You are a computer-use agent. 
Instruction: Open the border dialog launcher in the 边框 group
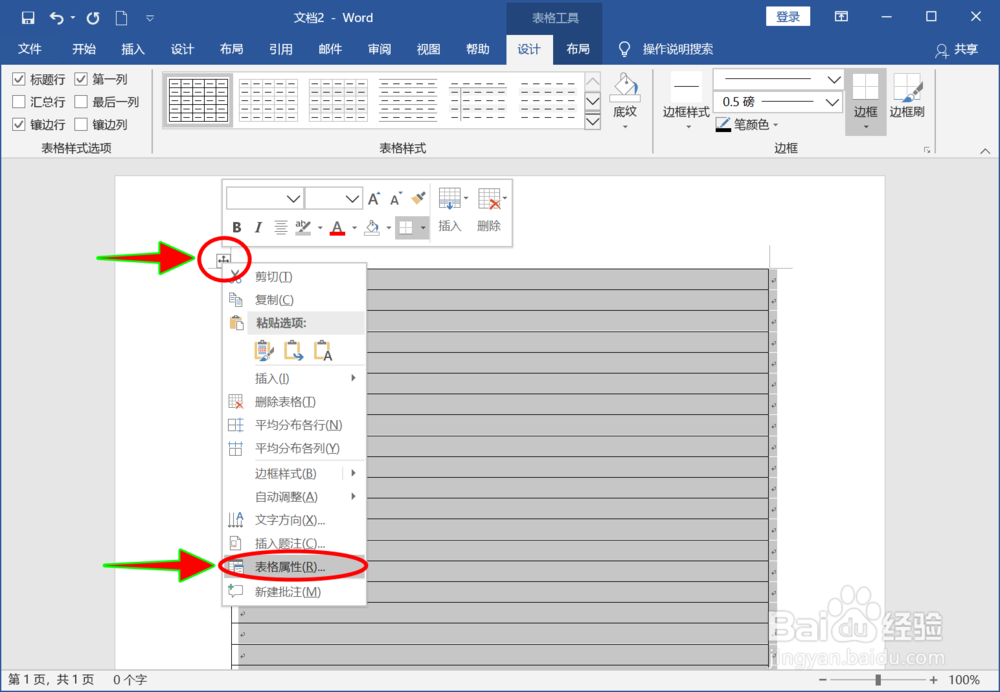coord(927,150)
